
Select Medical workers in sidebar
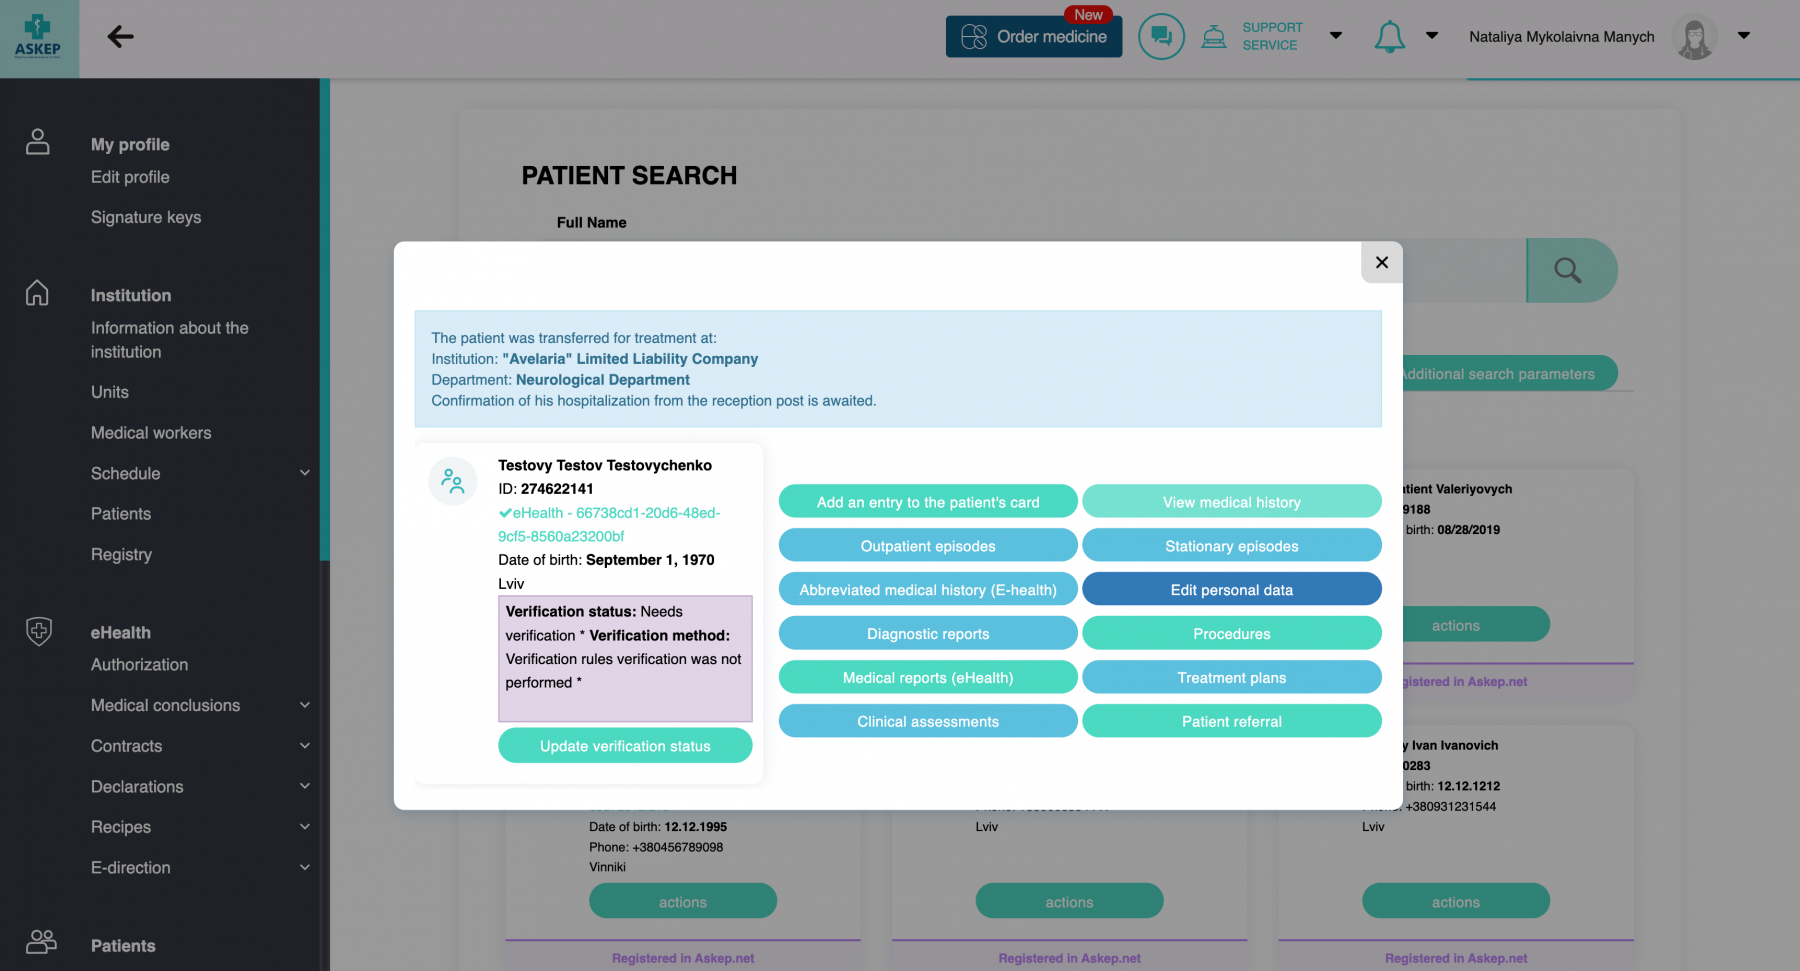pyautogui.click(x=151, y=433)
